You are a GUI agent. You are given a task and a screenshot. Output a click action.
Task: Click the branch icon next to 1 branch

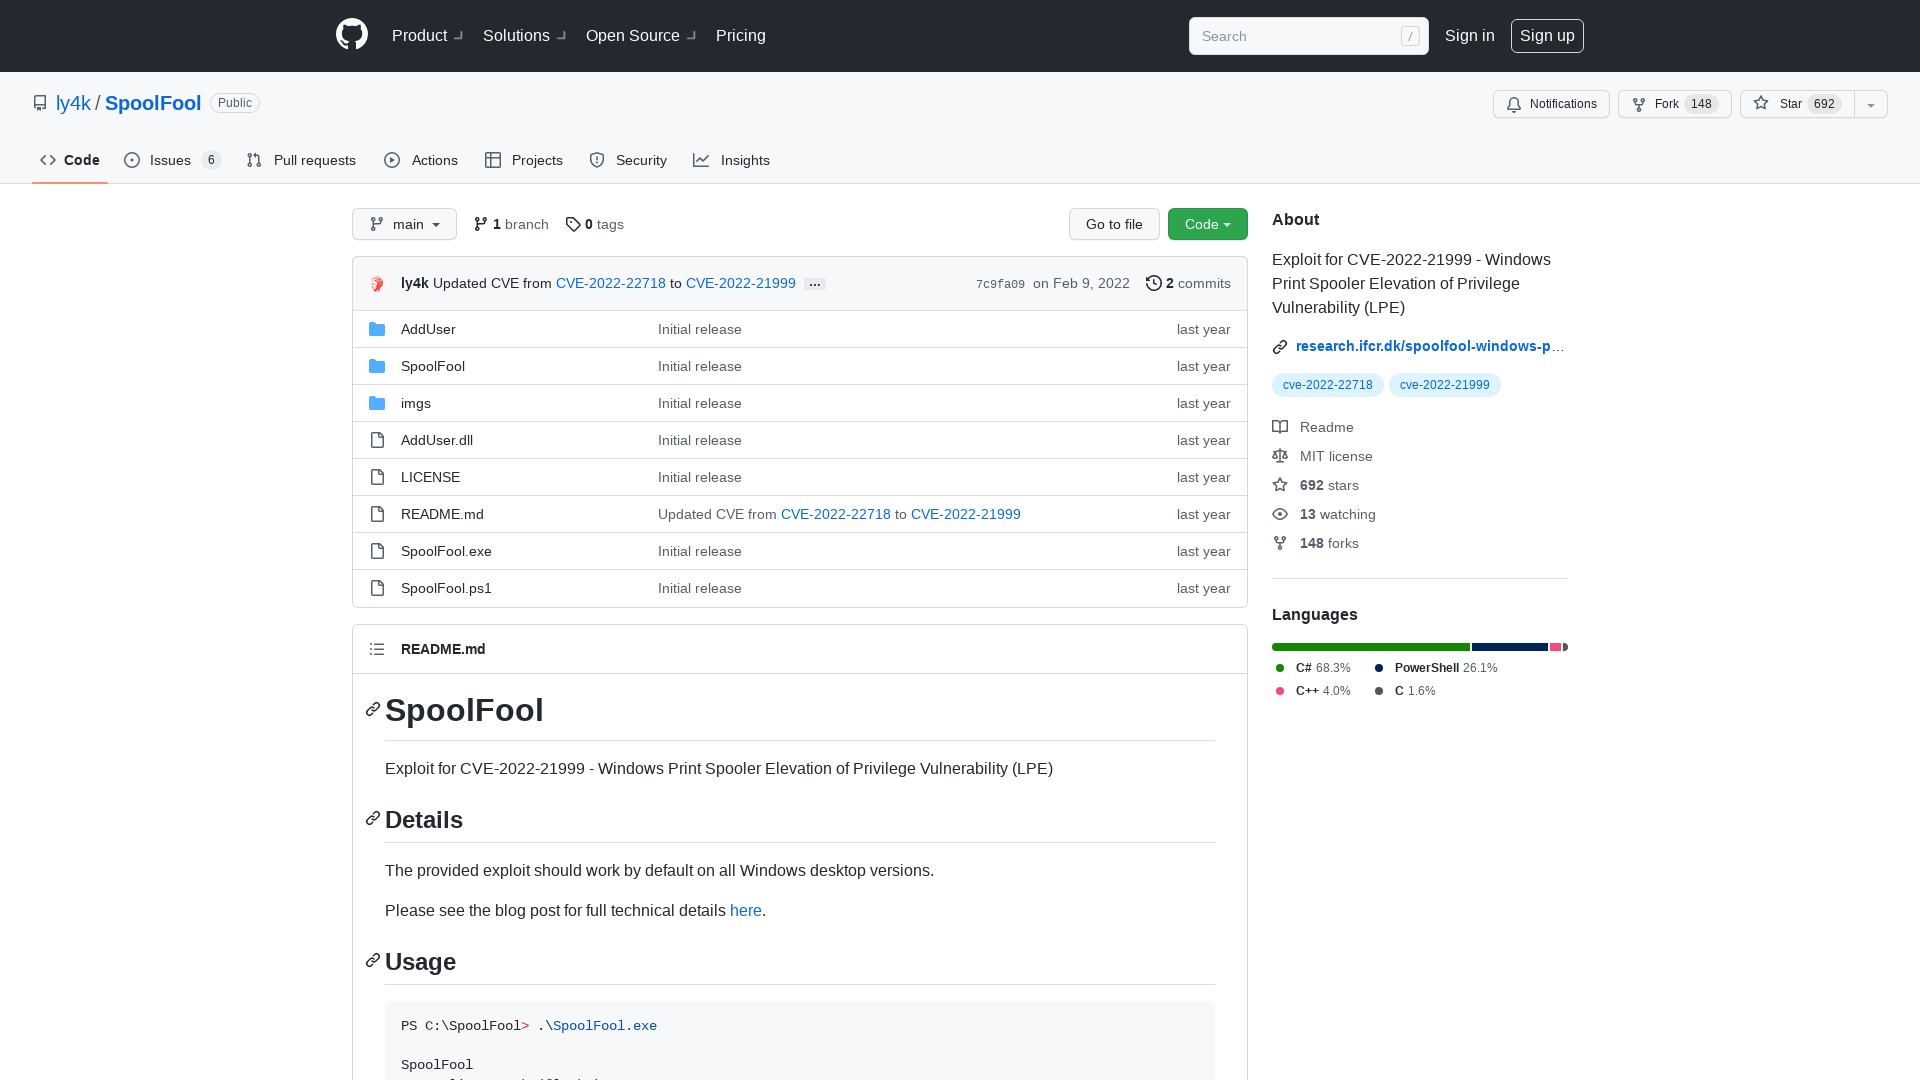point(481,224)
